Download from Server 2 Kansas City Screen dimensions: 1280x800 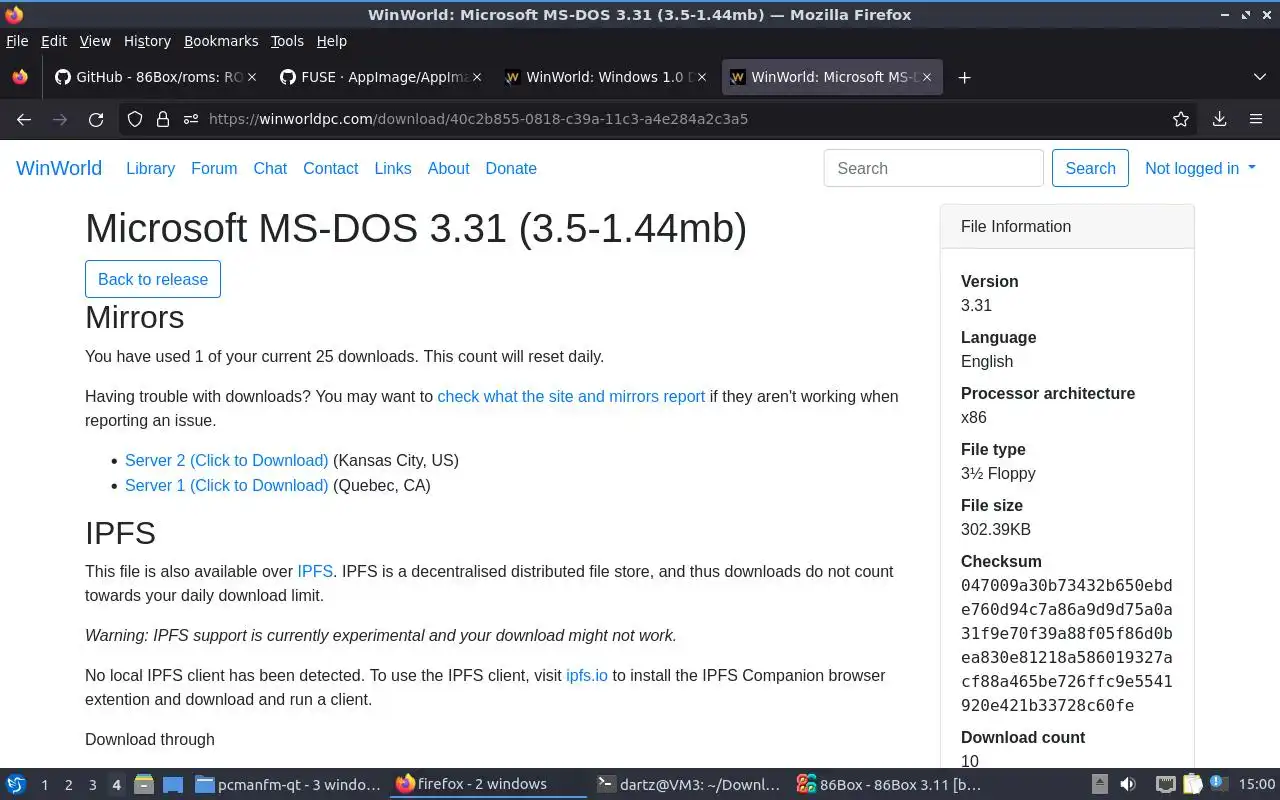click(226, 460)
